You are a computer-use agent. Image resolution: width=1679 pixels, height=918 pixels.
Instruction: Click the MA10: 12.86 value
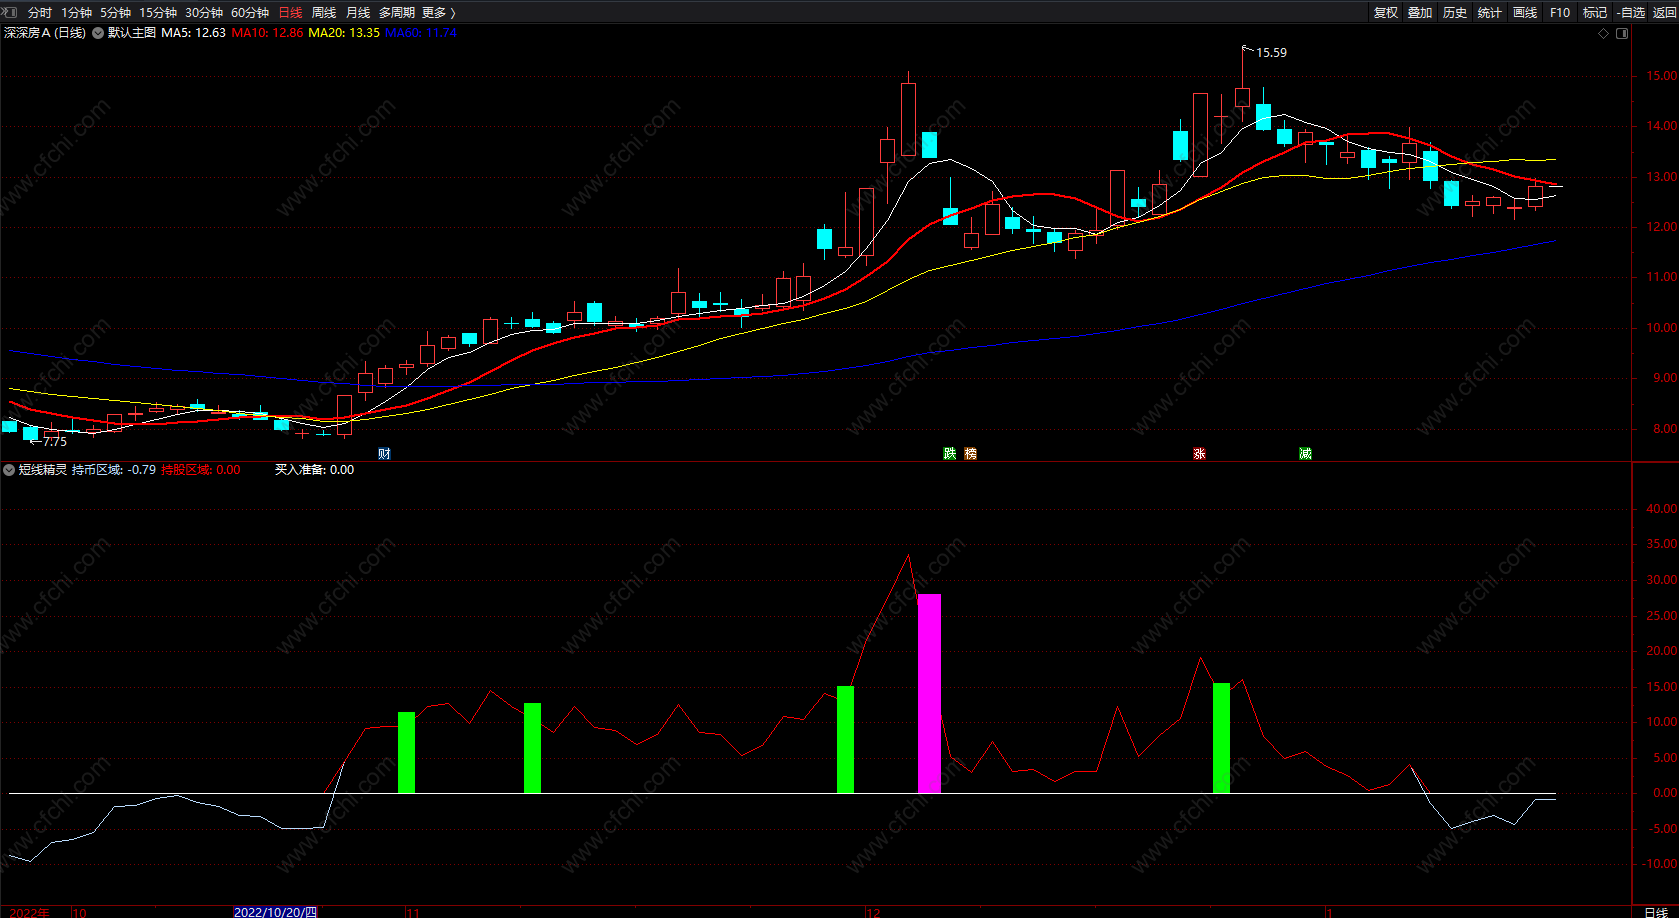(267, 33)
